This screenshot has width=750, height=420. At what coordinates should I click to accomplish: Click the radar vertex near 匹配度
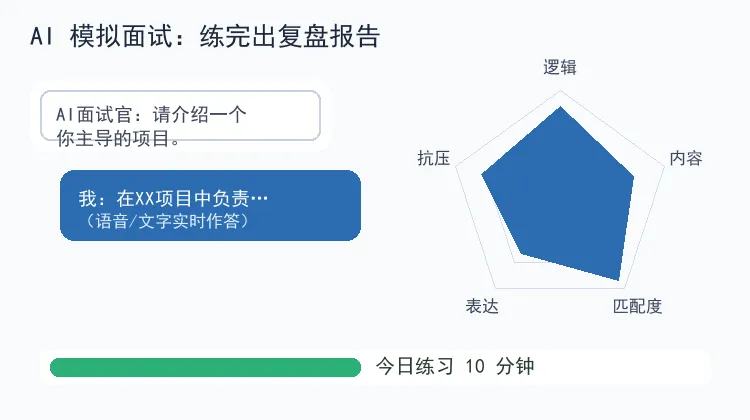point(619,280)
